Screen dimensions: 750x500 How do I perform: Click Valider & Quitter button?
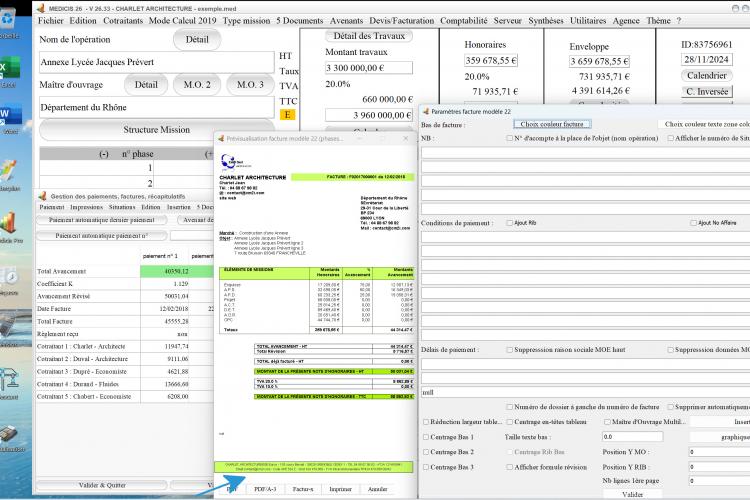pyautogui.click(x=101, y=485)
